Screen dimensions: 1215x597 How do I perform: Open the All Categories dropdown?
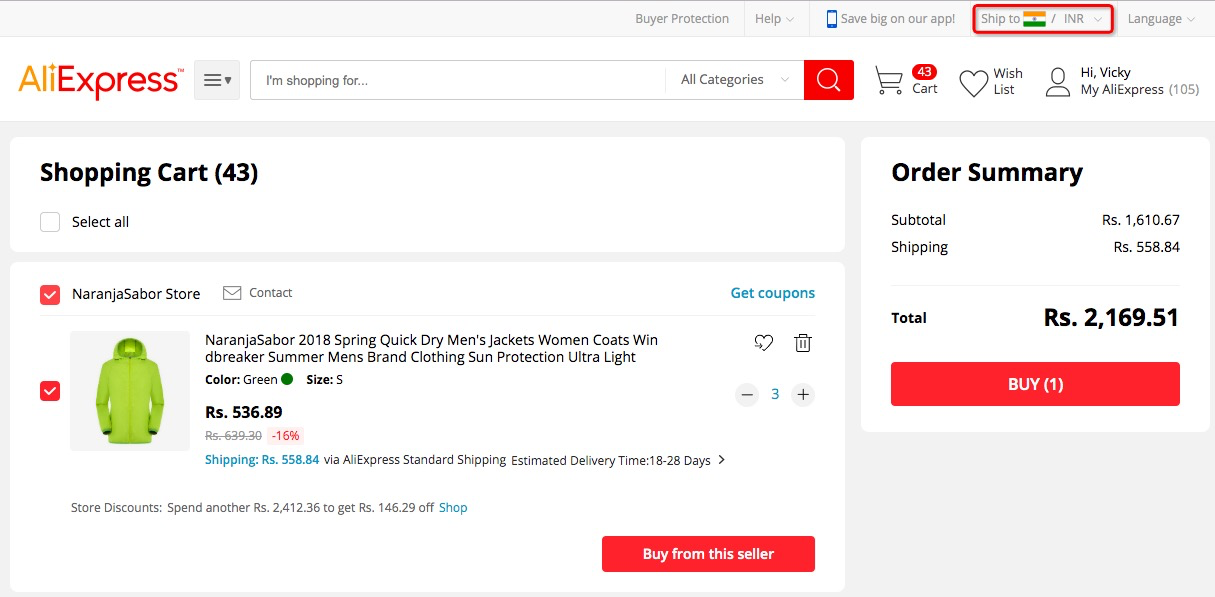735,80
